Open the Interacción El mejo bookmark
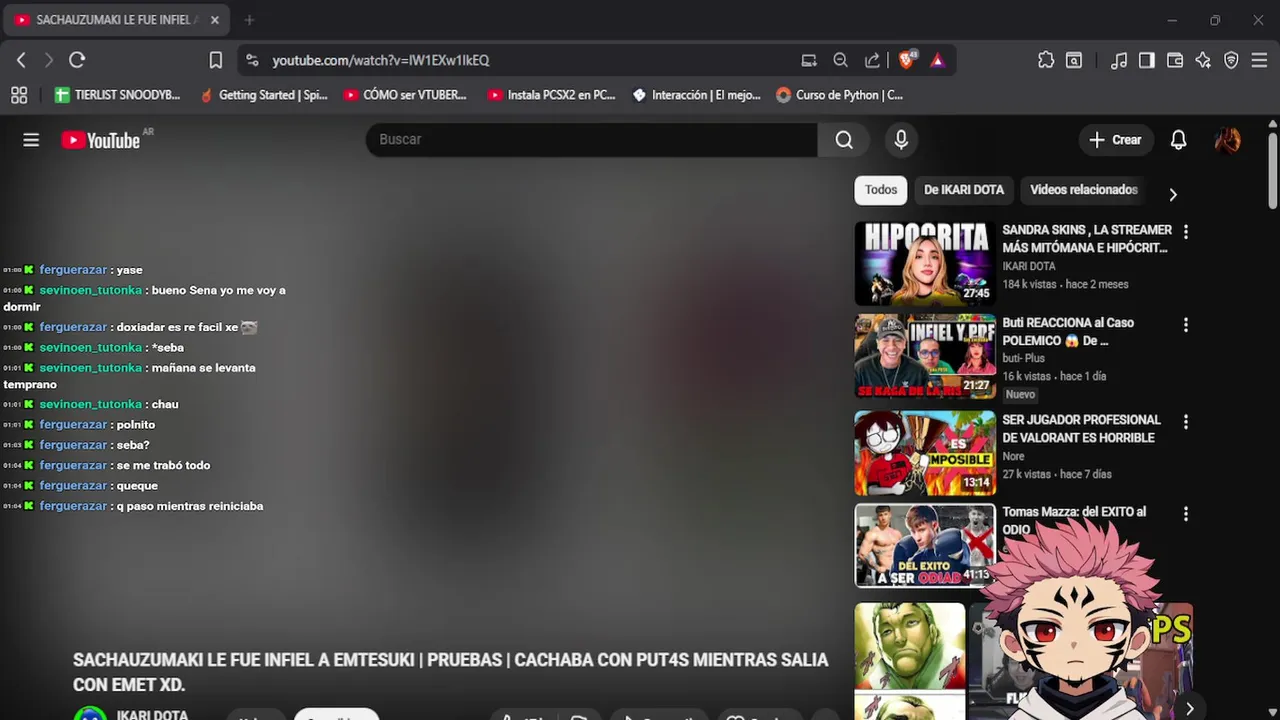The image size is (1280, 720). click(x=697, y=95)
